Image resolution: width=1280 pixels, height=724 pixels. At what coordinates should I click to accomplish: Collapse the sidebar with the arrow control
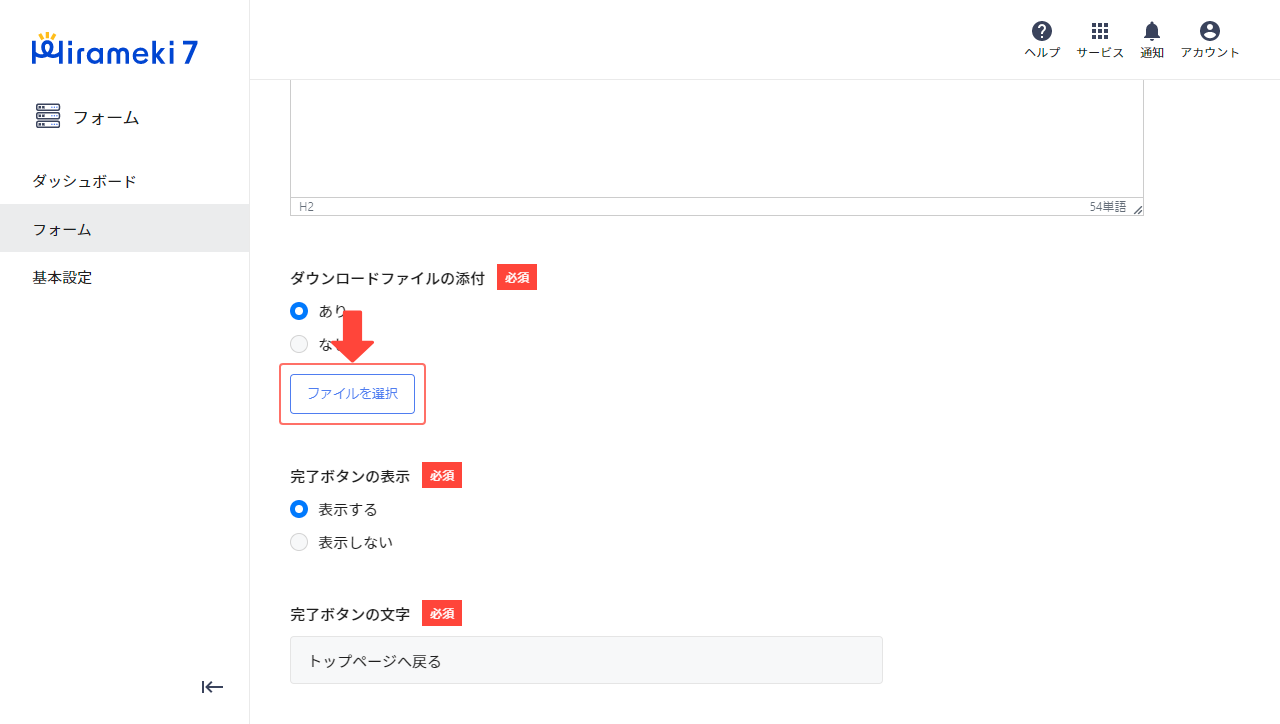(212, 687)
